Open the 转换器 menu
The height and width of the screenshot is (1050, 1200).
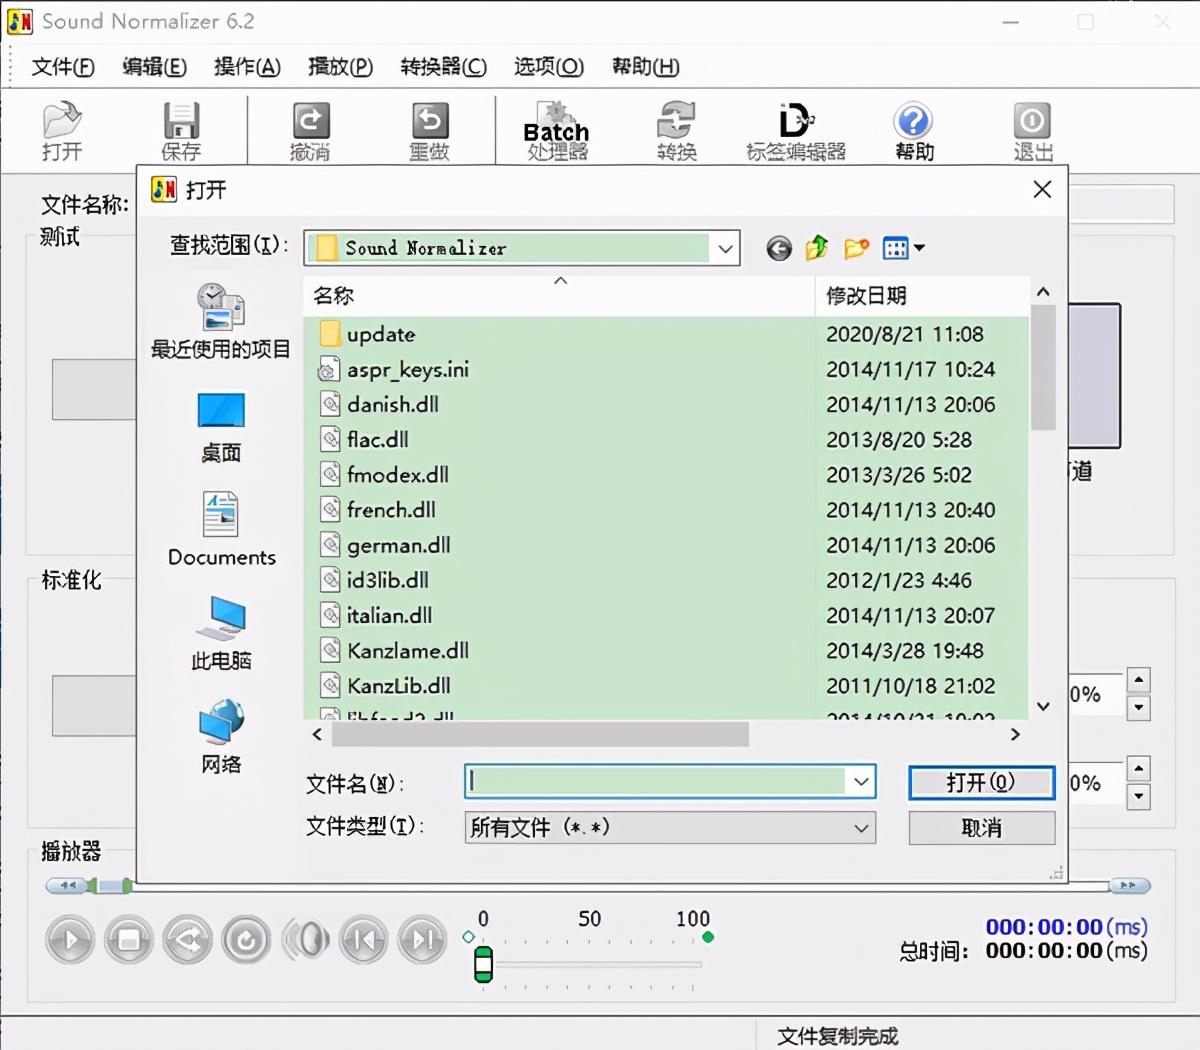coord(443,67)
